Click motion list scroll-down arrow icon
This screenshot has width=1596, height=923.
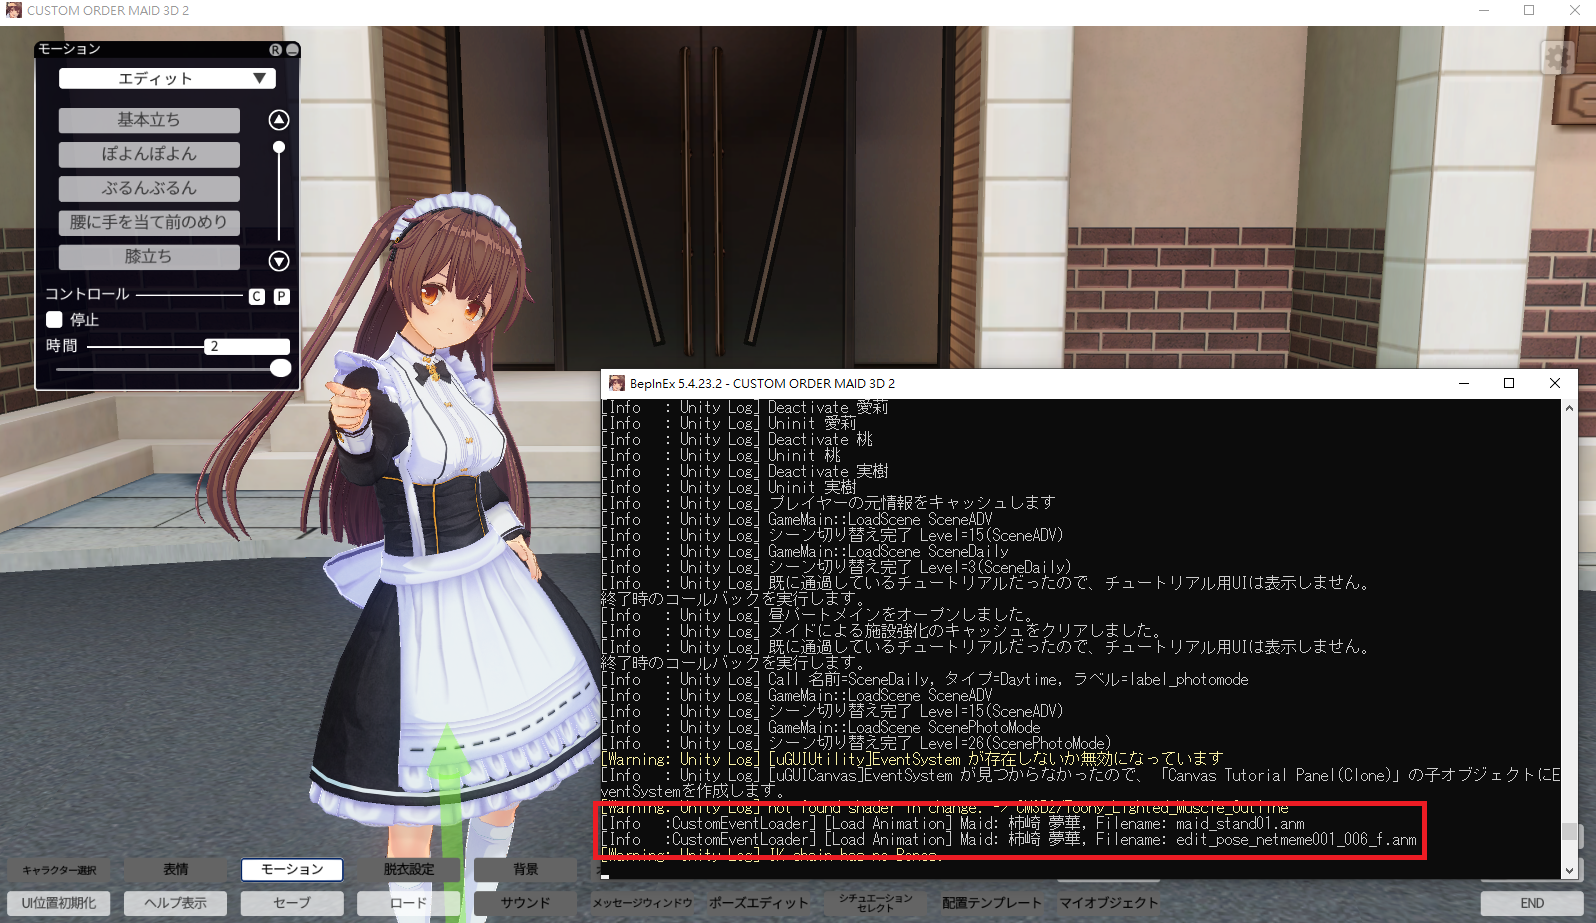click(279, 261)
